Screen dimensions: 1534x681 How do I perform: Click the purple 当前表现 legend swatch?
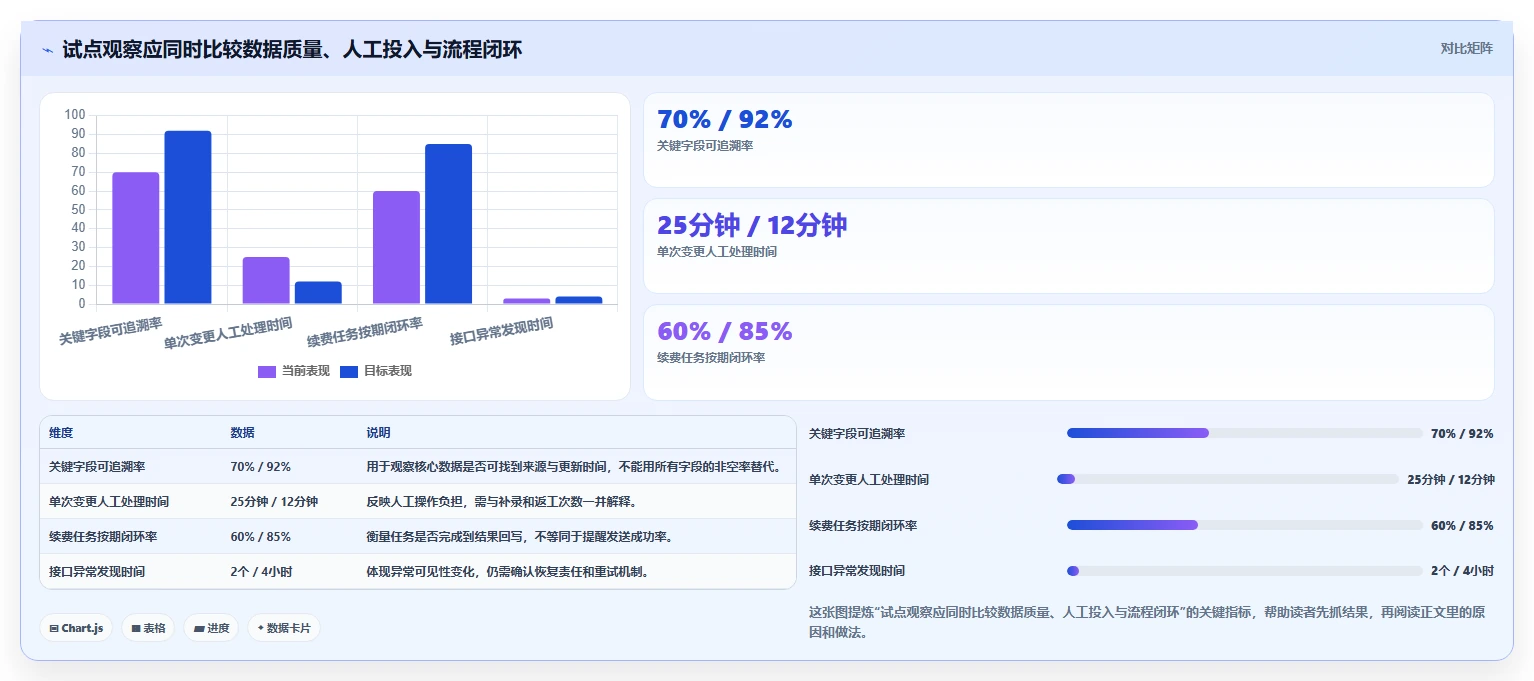pos(267,372)
